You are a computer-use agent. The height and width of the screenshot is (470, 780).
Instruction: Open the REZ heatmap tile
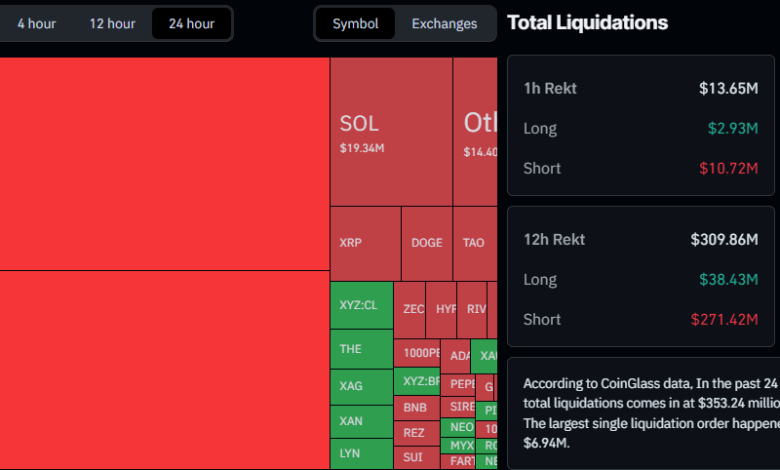point(415,432)
